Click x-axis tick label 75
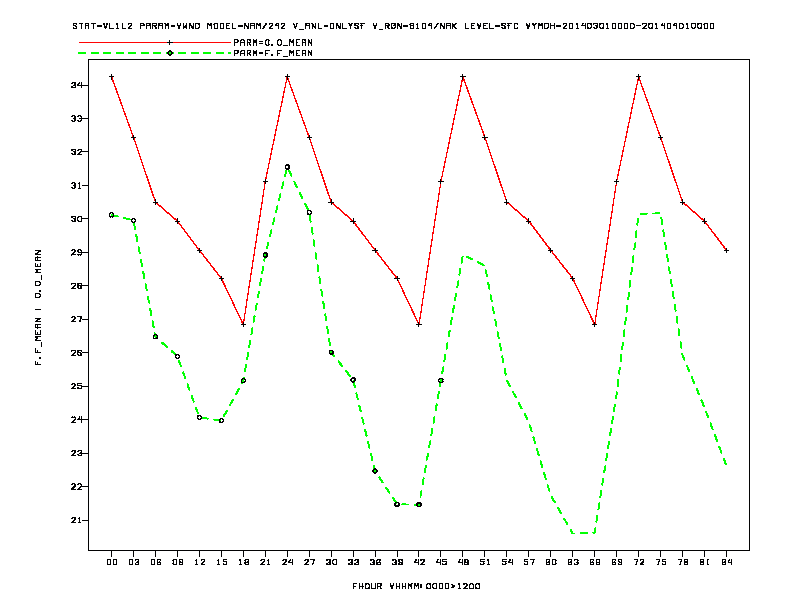Screen dimensions: 792x612 [x=661, y=562]
